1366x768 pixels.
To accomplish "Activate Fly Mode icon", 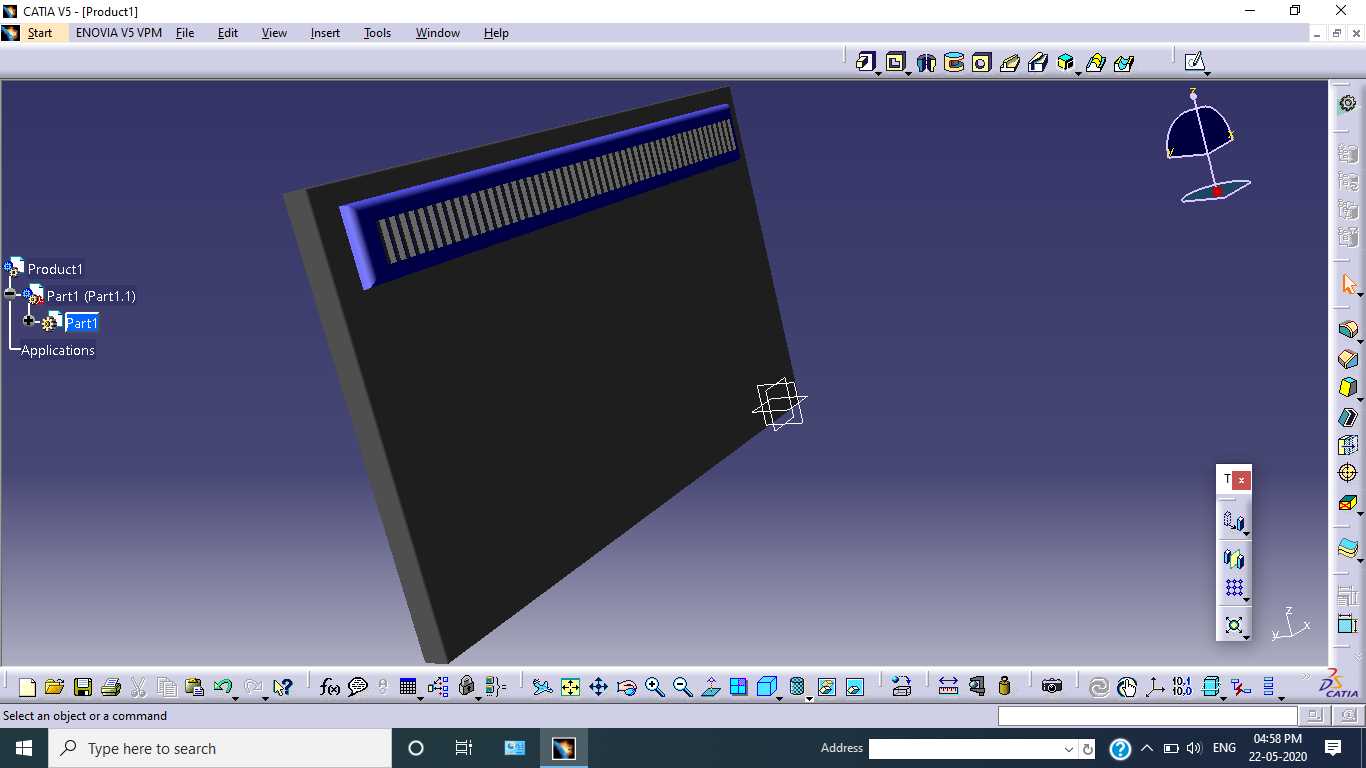I will pos(542,687).
